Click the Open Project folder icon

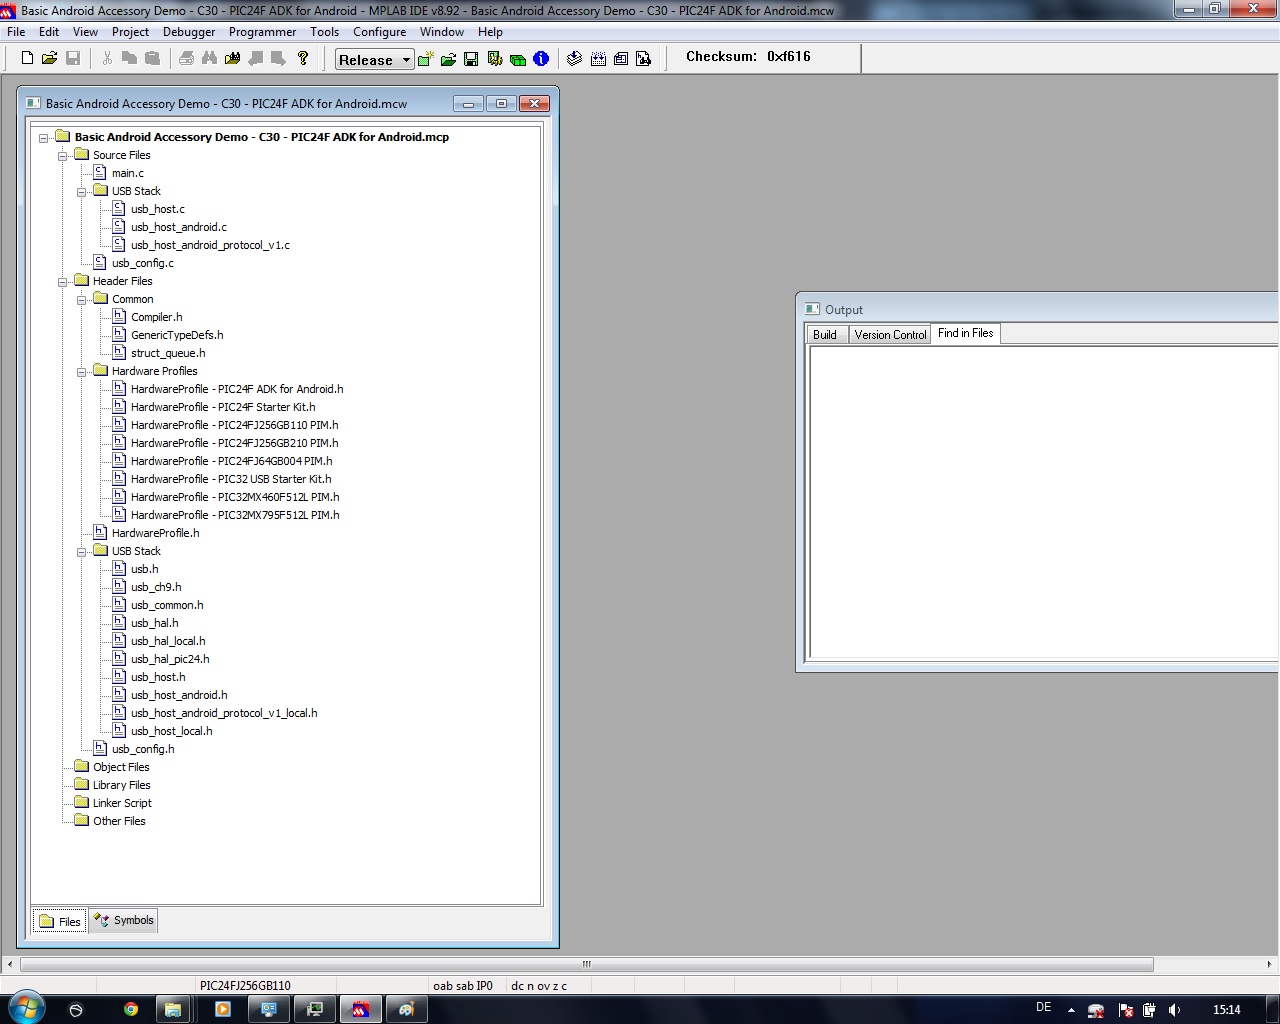coord(448,59)
